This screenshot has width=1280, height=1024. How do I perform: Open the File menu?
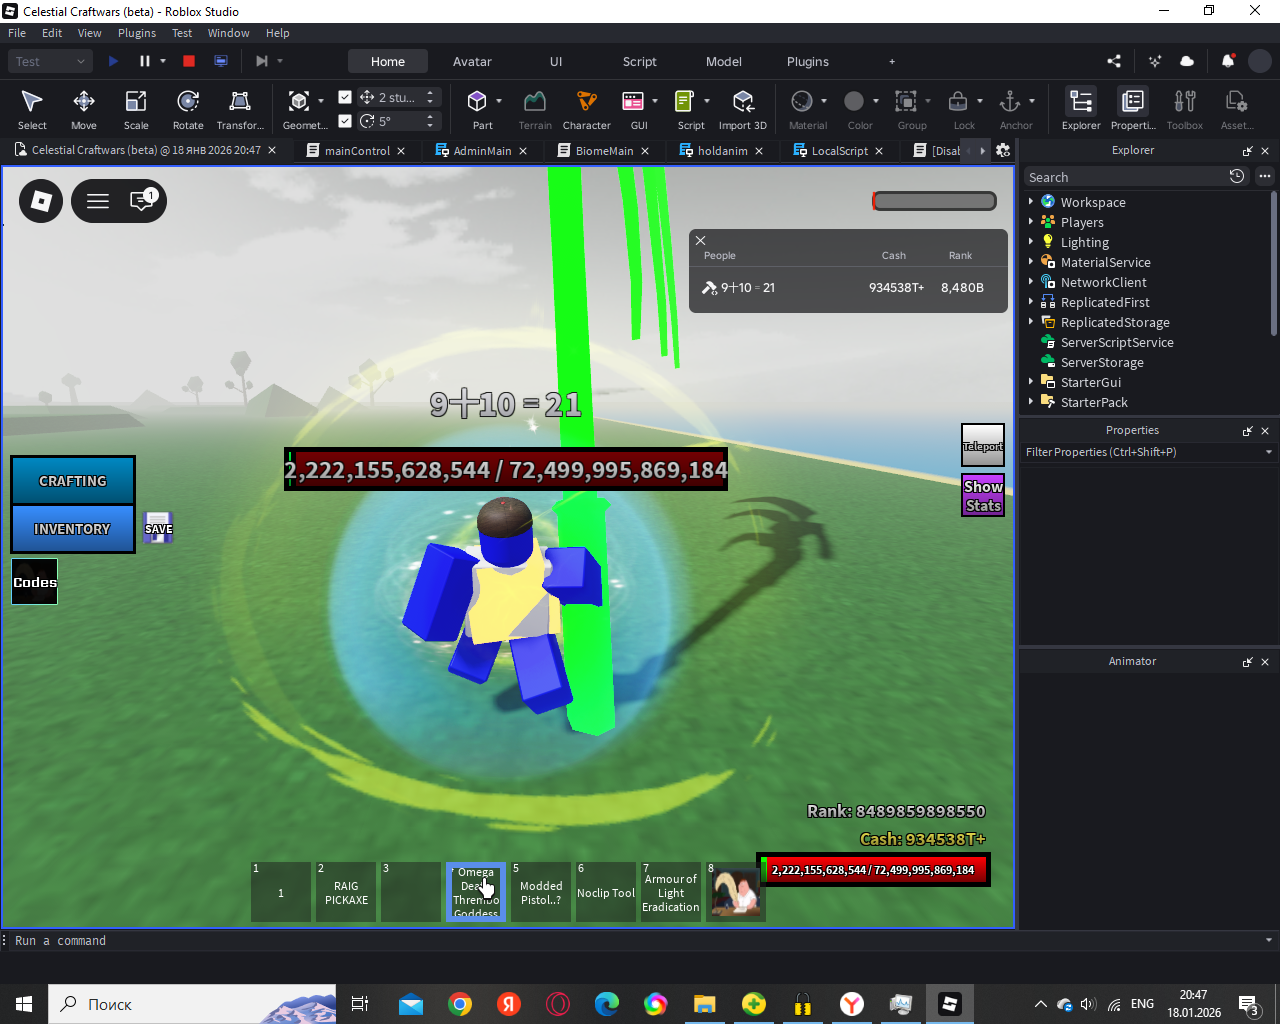pos(17,33)
